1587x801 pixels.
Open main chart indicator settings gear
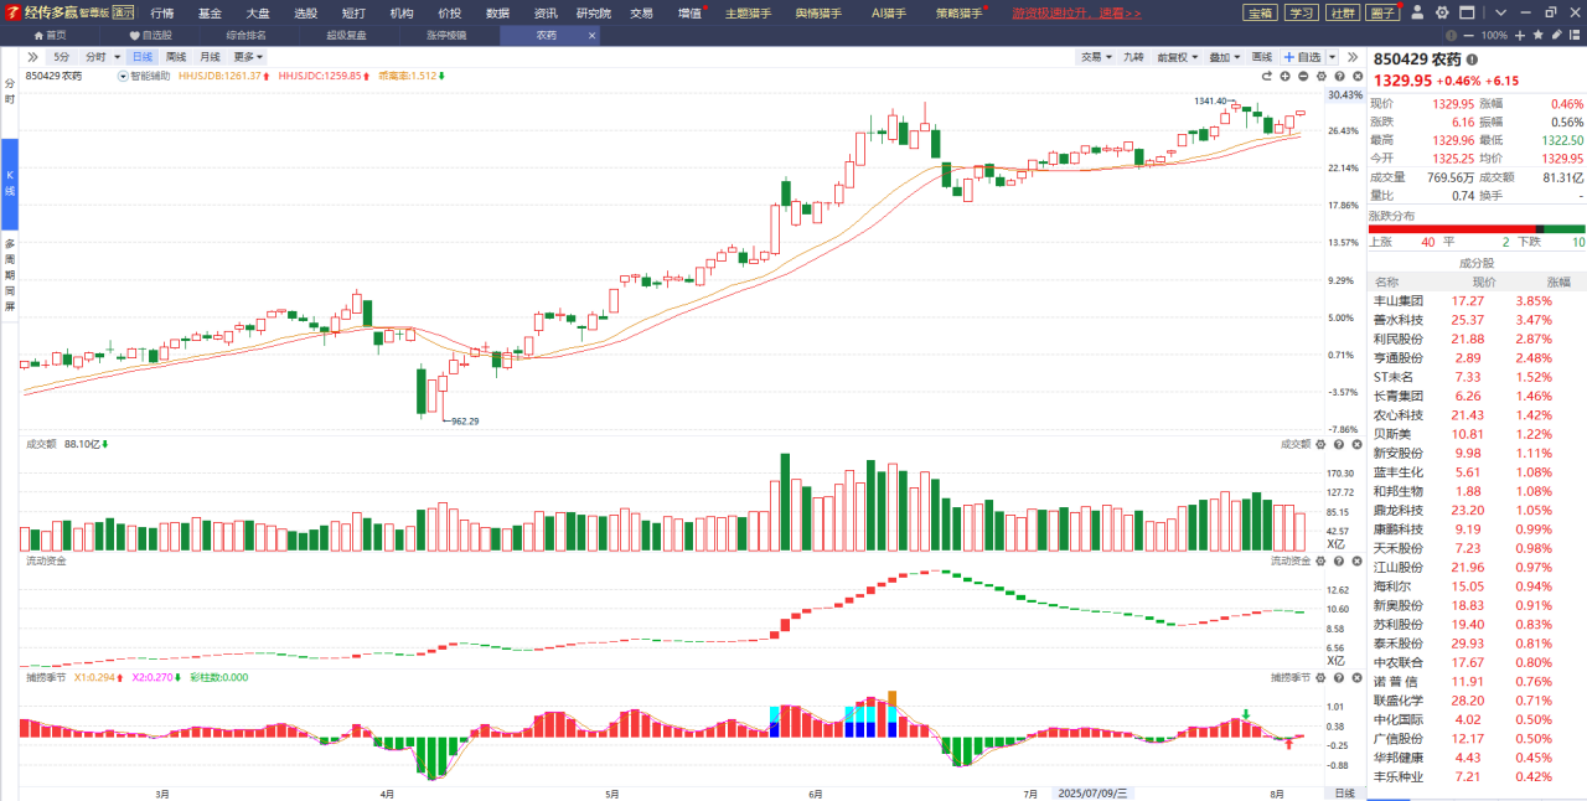[1321, 76]
